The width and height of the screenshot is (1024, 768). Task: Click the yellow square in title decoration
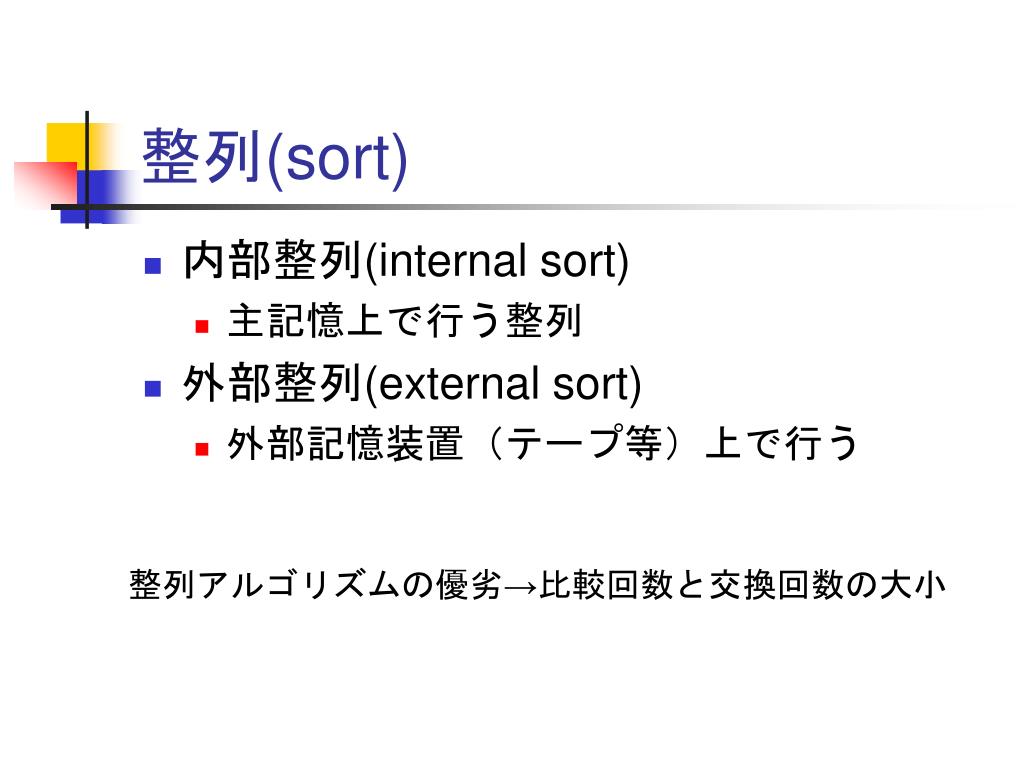69,145
